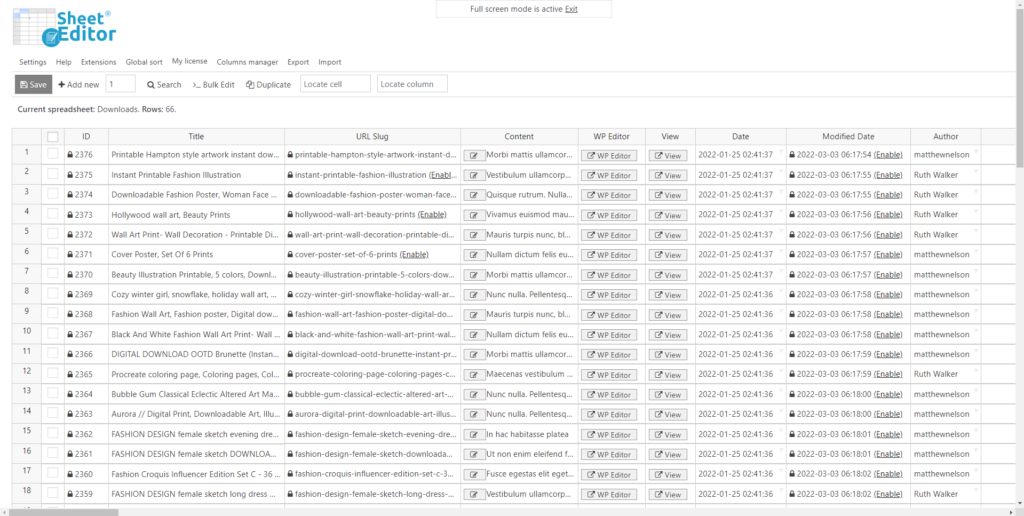Check the box for row 1
The width and height of the screenshot is (1024, 516).
(x=53, y=153)
